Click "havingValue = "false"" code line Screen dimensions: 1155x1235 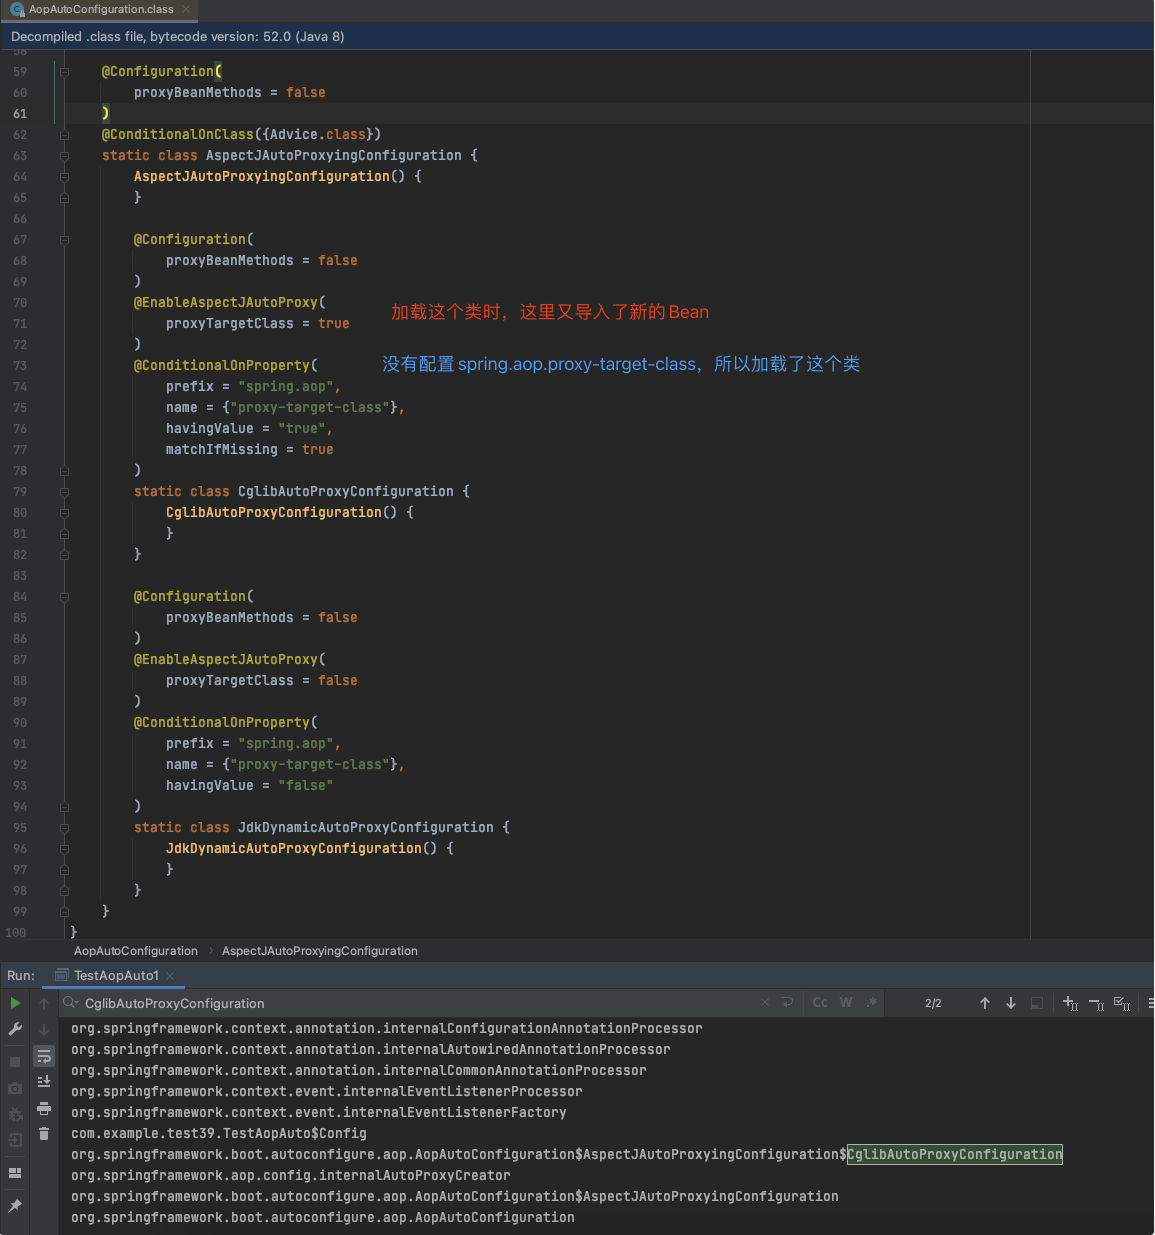click(250, 785)
